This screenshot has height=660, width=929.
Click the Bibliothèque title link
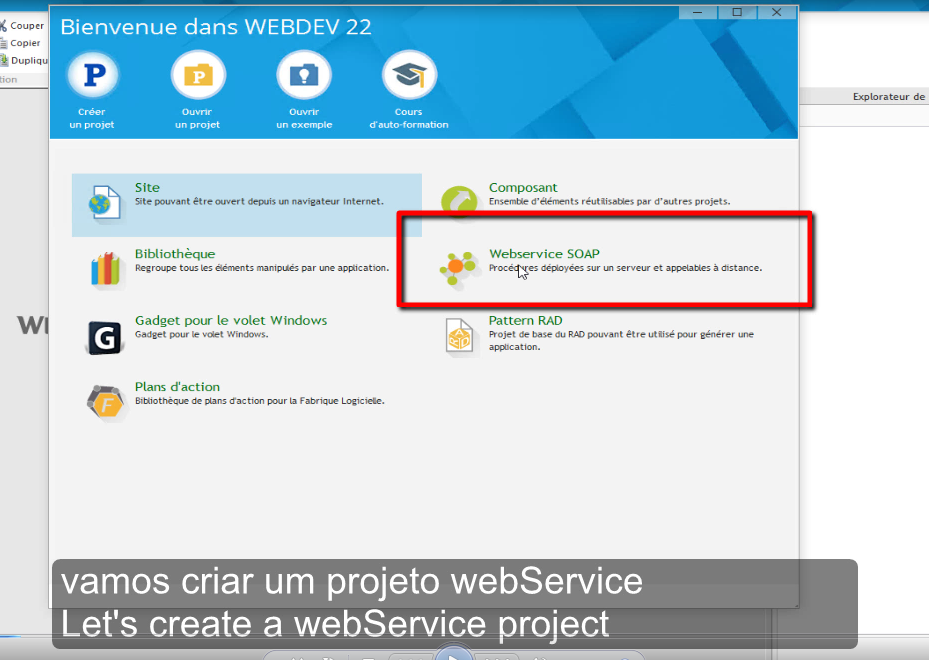coord(175,254)
